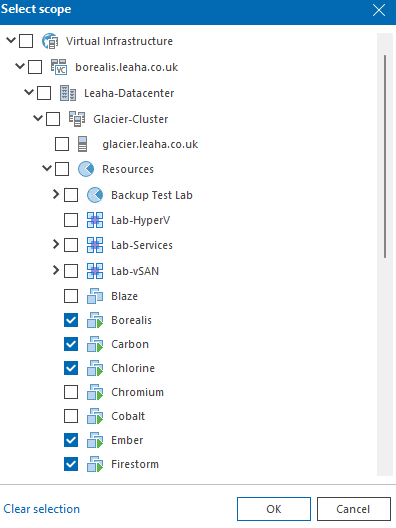
Task: Click the running Firestorm VM icon
Action: point(95,464)
